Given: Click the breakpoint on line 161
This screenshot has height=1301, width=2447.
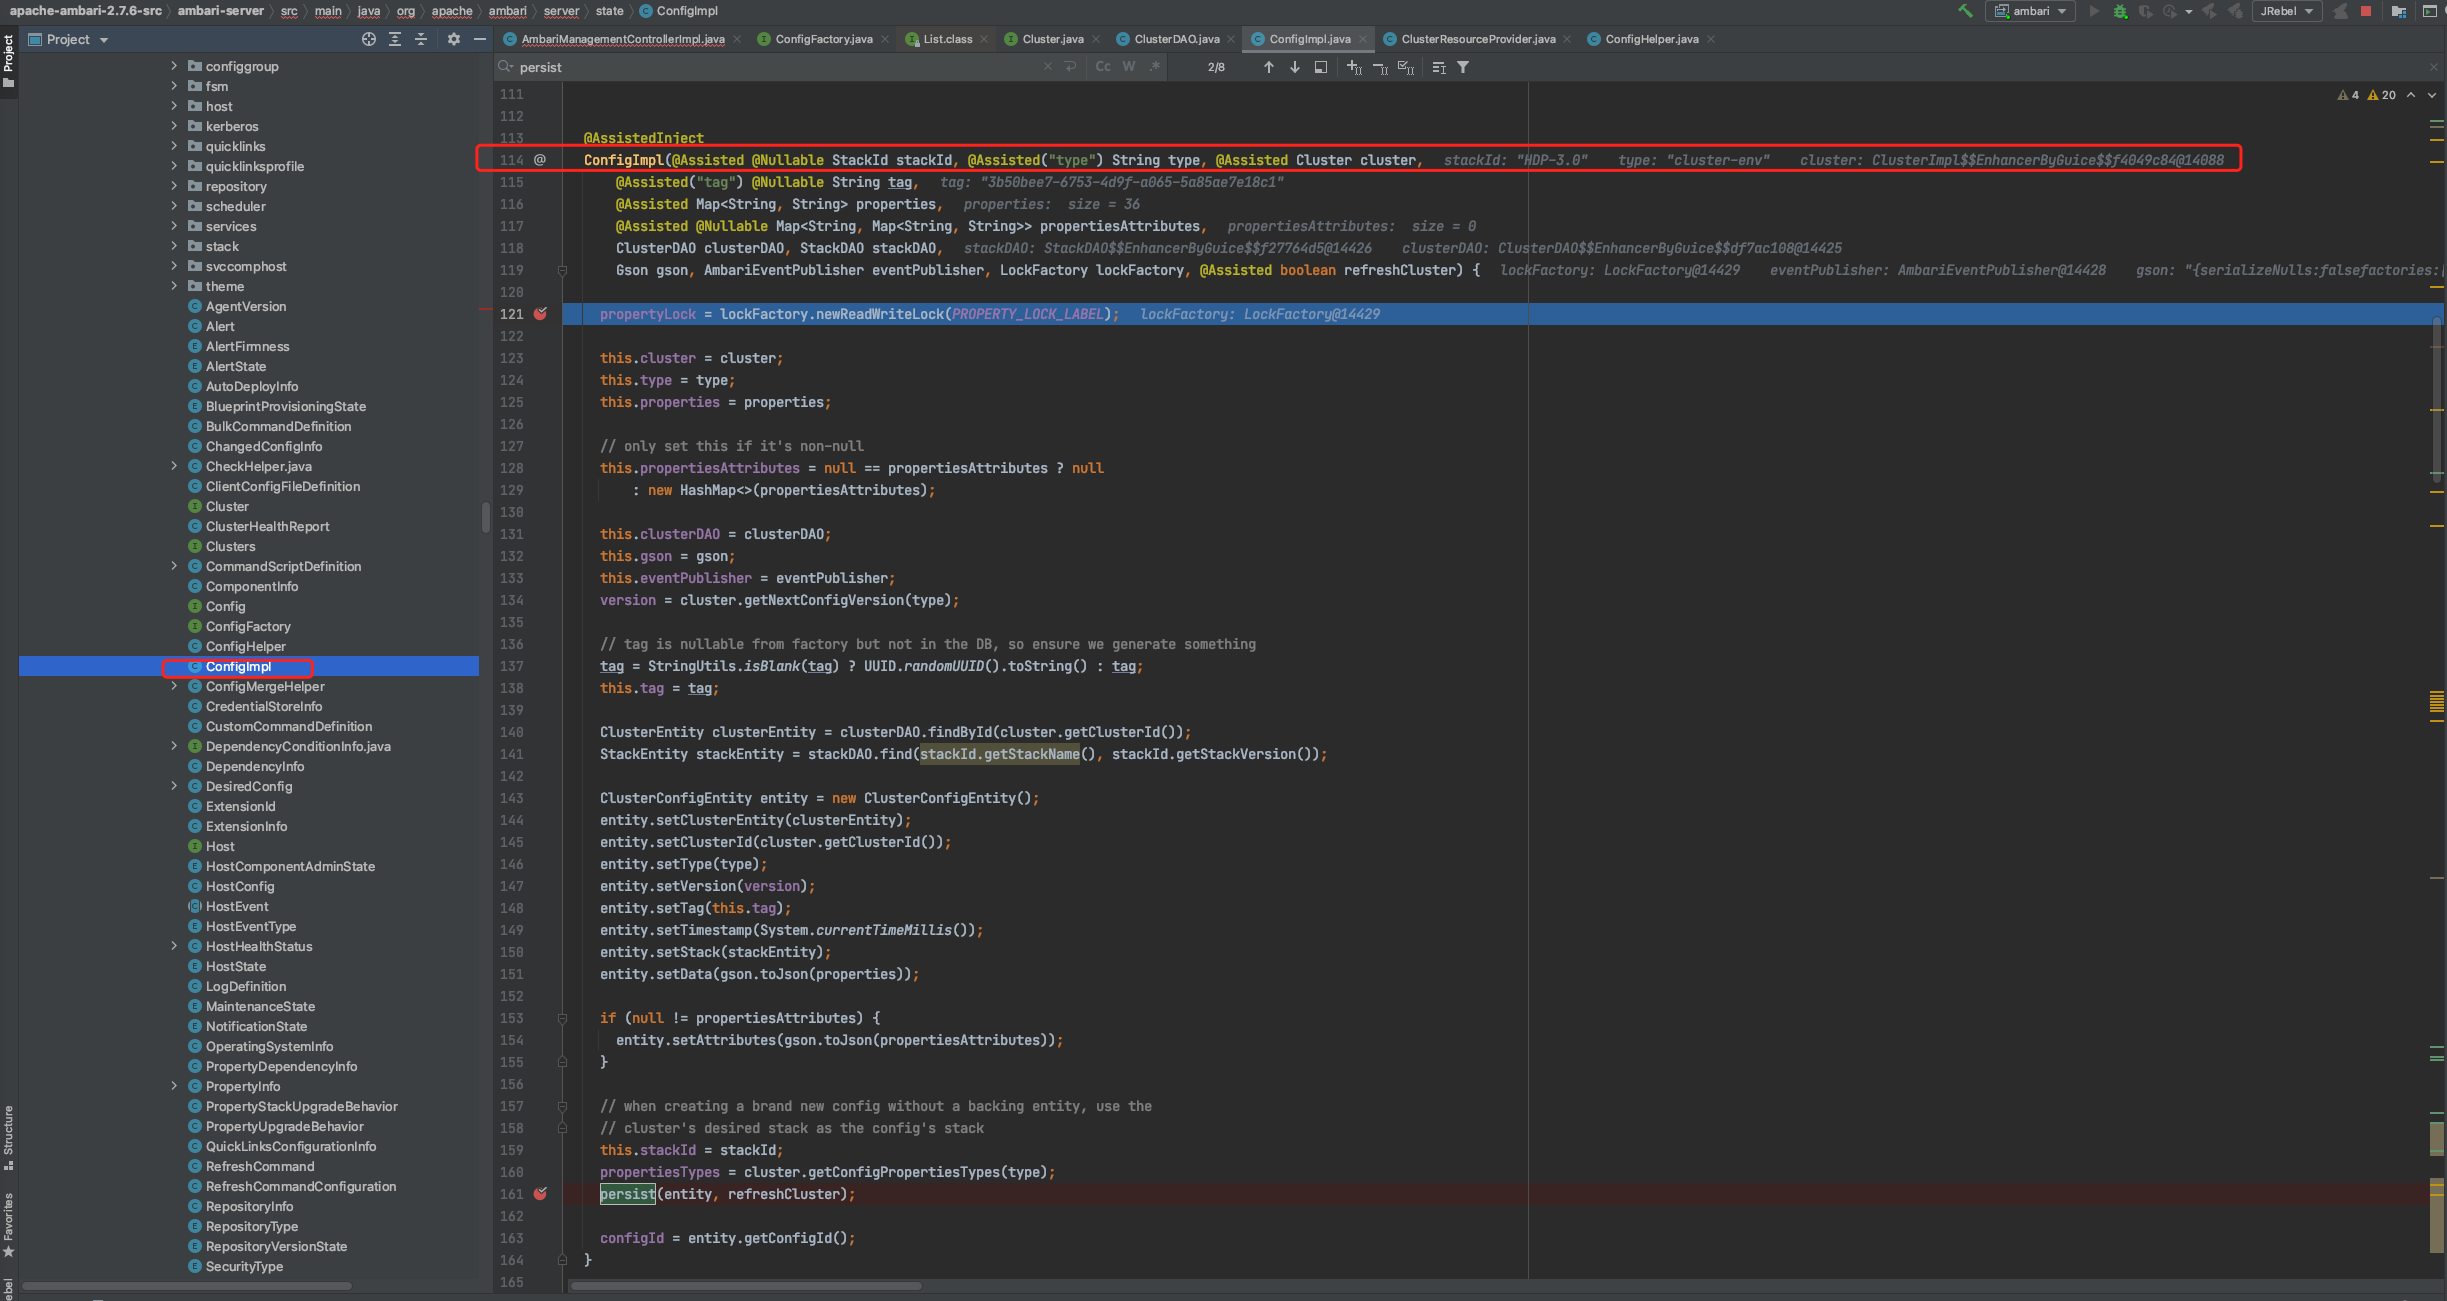Looking at the screenshot, I should (x=540, y=1194).
